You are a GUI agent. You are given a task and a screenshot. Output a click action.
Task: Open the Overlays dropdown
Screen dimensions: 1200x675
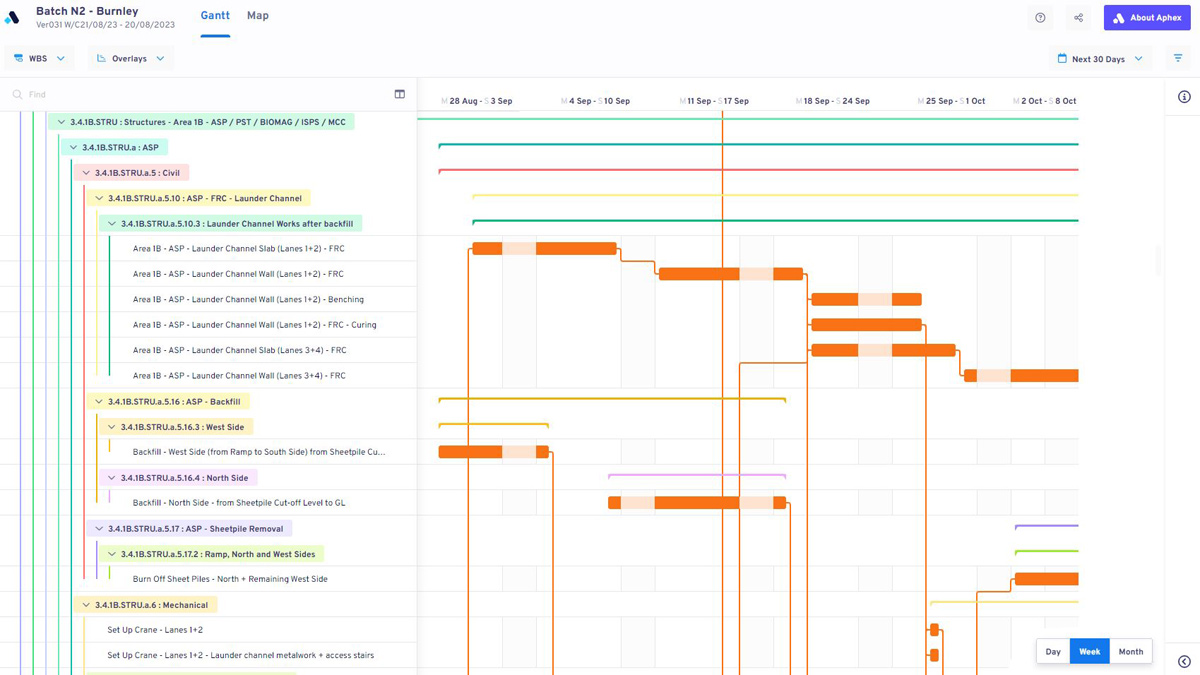(x=158, y=58)
